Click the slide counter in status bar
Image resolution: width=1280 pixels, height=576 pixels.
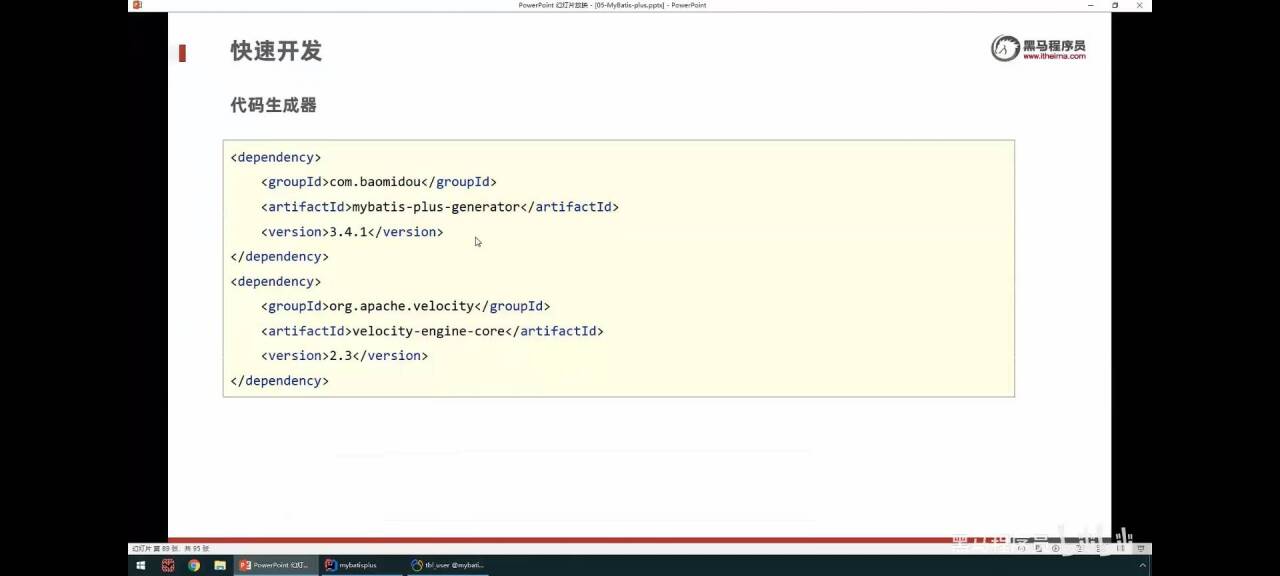coord(170,548)
